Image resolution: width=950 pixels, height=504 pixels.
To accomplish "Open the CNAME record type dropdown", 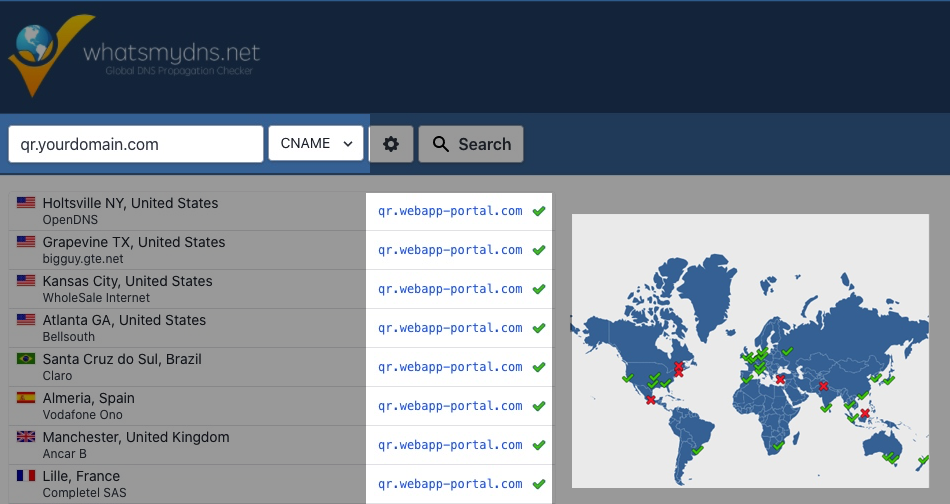I will [x=315, y=144].
